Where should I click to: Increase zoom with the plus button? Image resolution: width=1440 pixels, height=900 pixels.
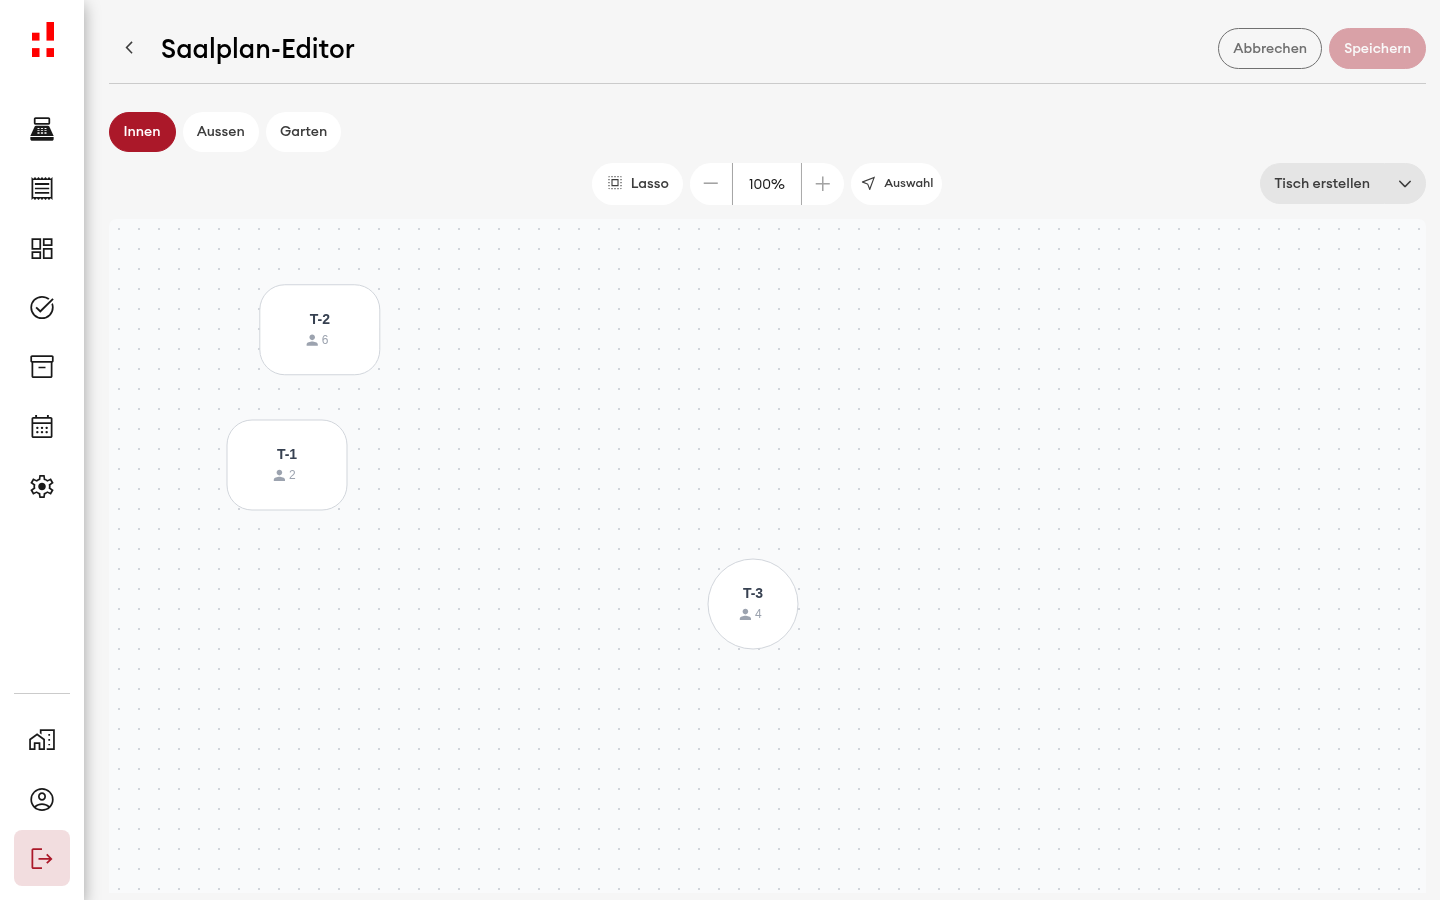[x=823, y=184]
